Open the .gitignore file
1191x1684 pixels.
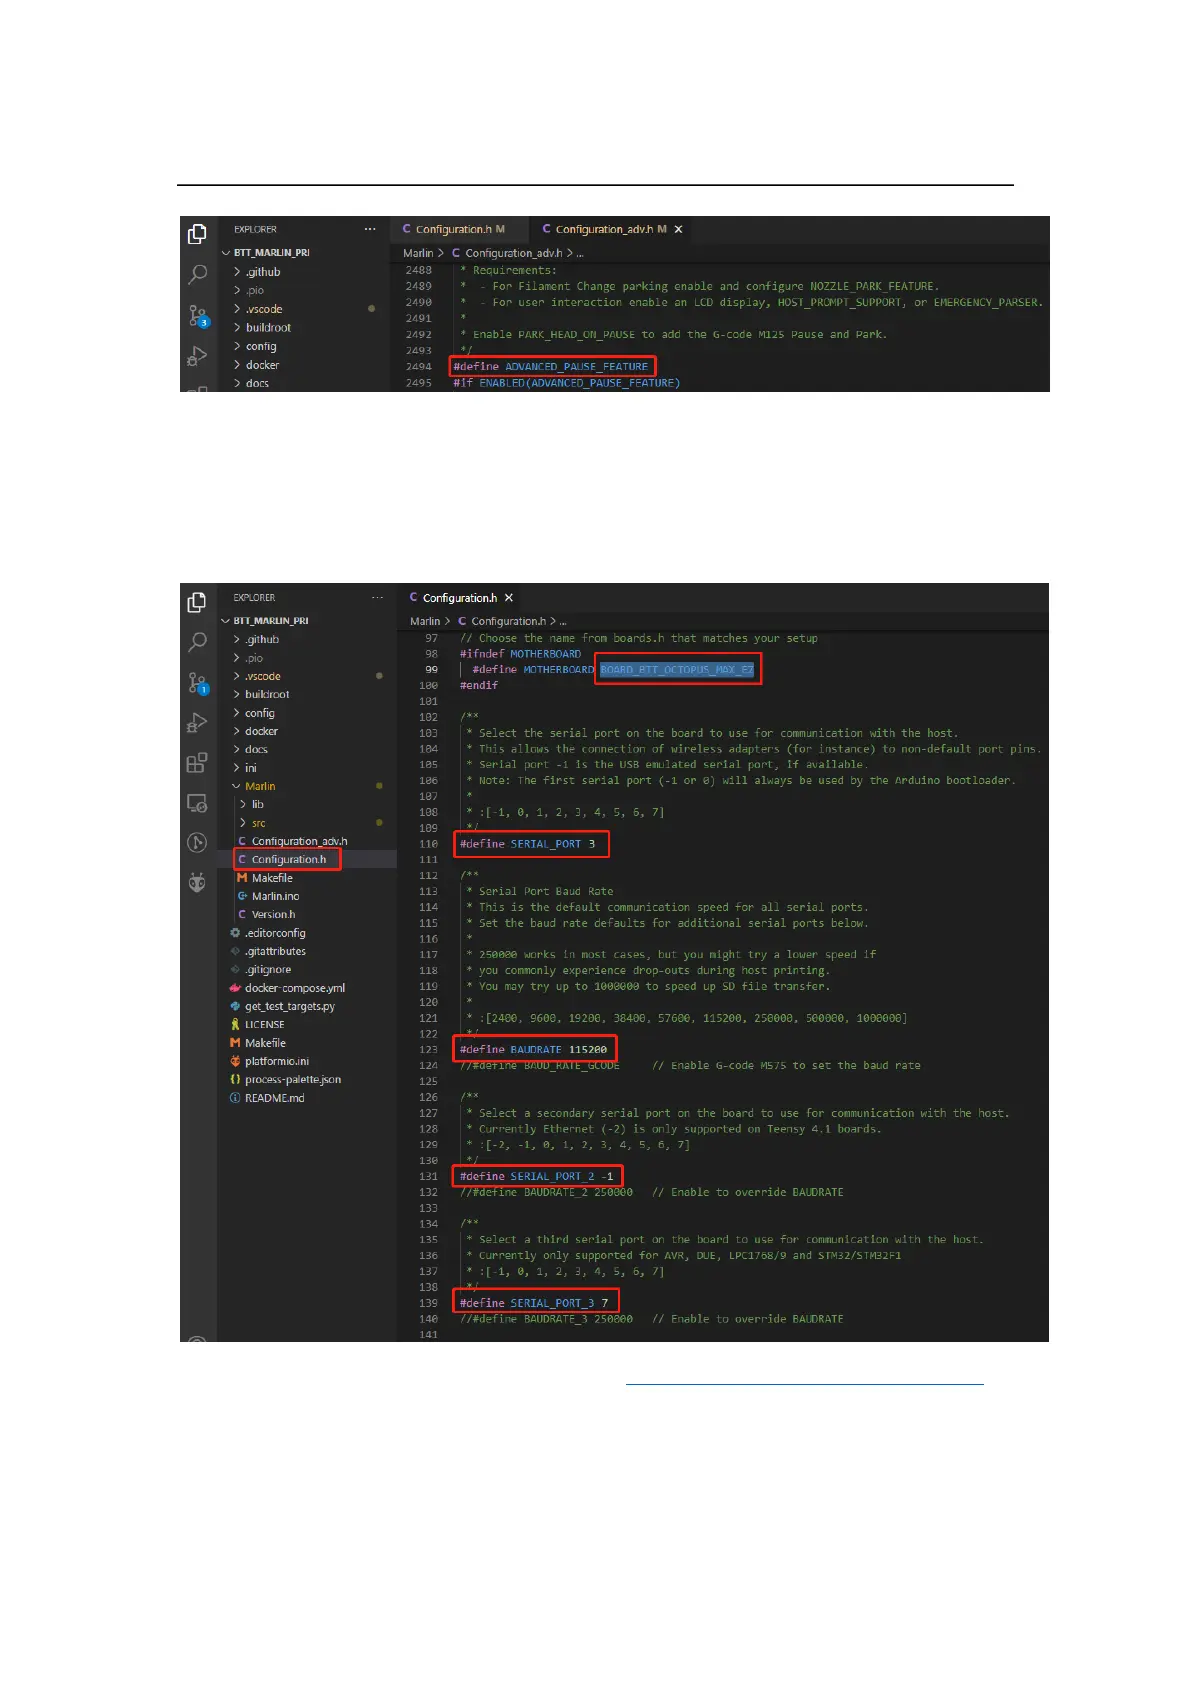pos(268,970)
